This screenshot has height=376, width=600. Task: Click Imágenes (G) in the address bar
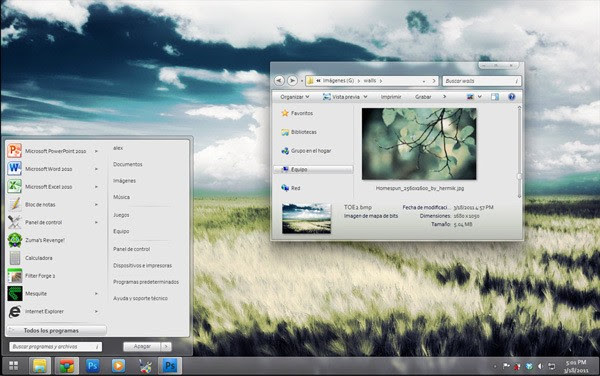coord(338,81)
